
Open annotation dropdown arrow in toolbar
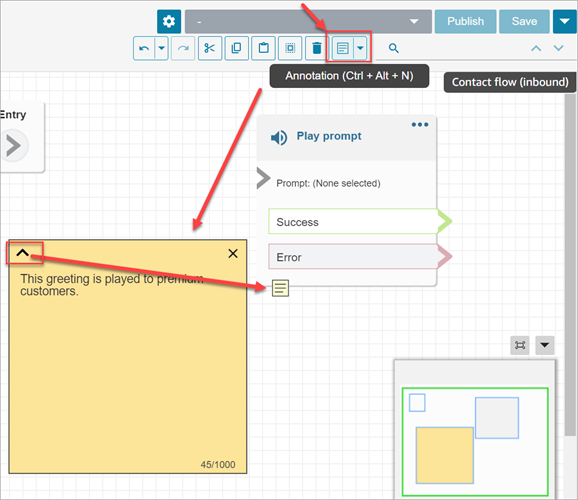[x=360, y=48]
